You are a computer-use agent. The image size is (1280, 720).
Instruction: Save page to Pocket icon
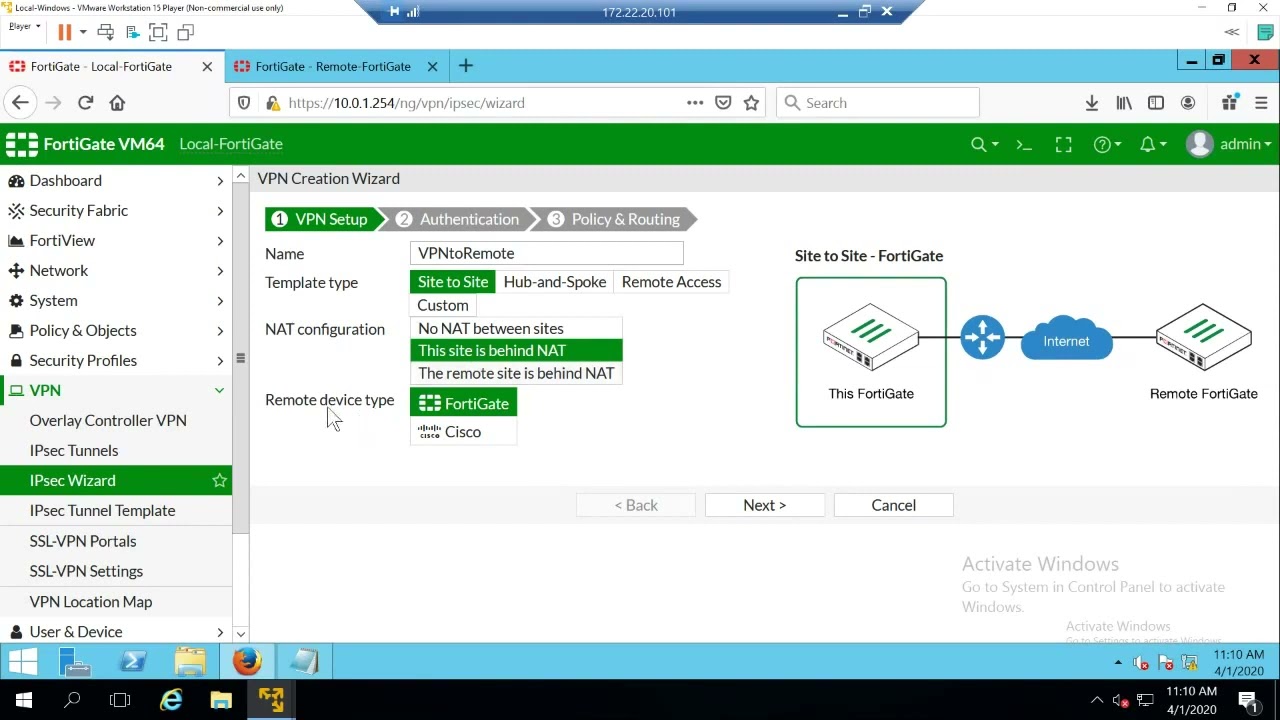pos(723,103)
